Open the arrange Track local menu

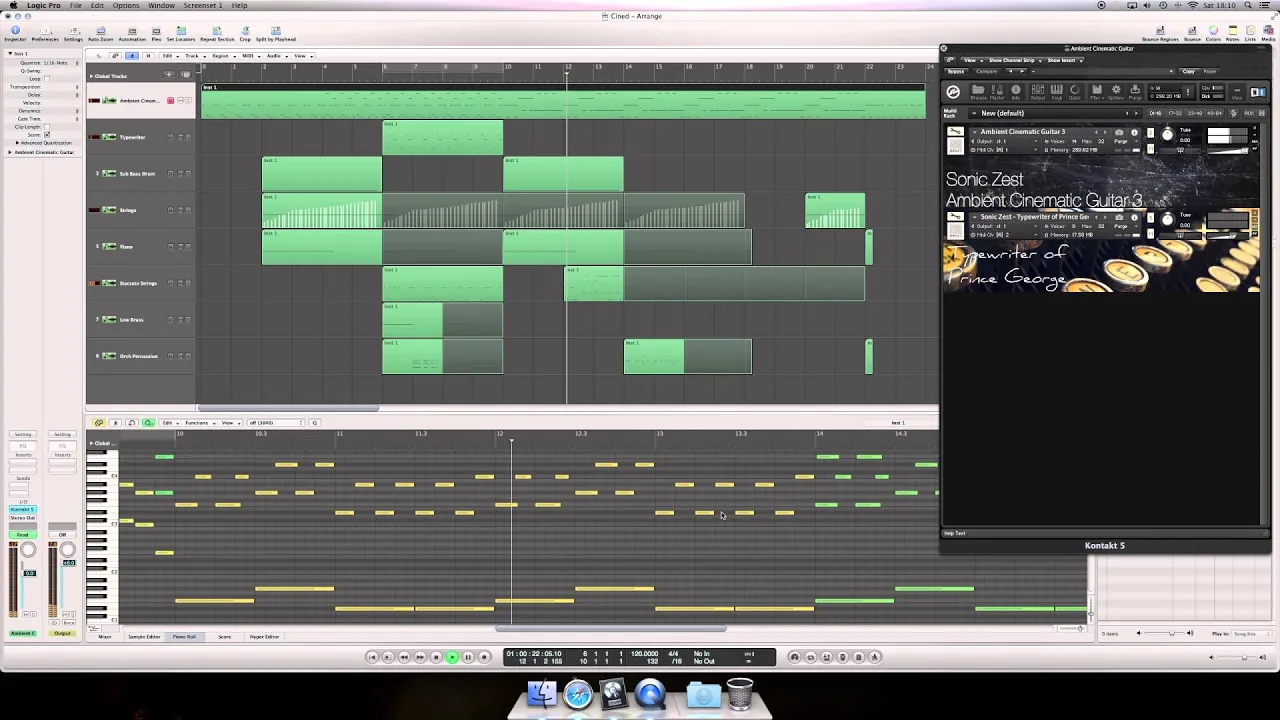[195, 56]
